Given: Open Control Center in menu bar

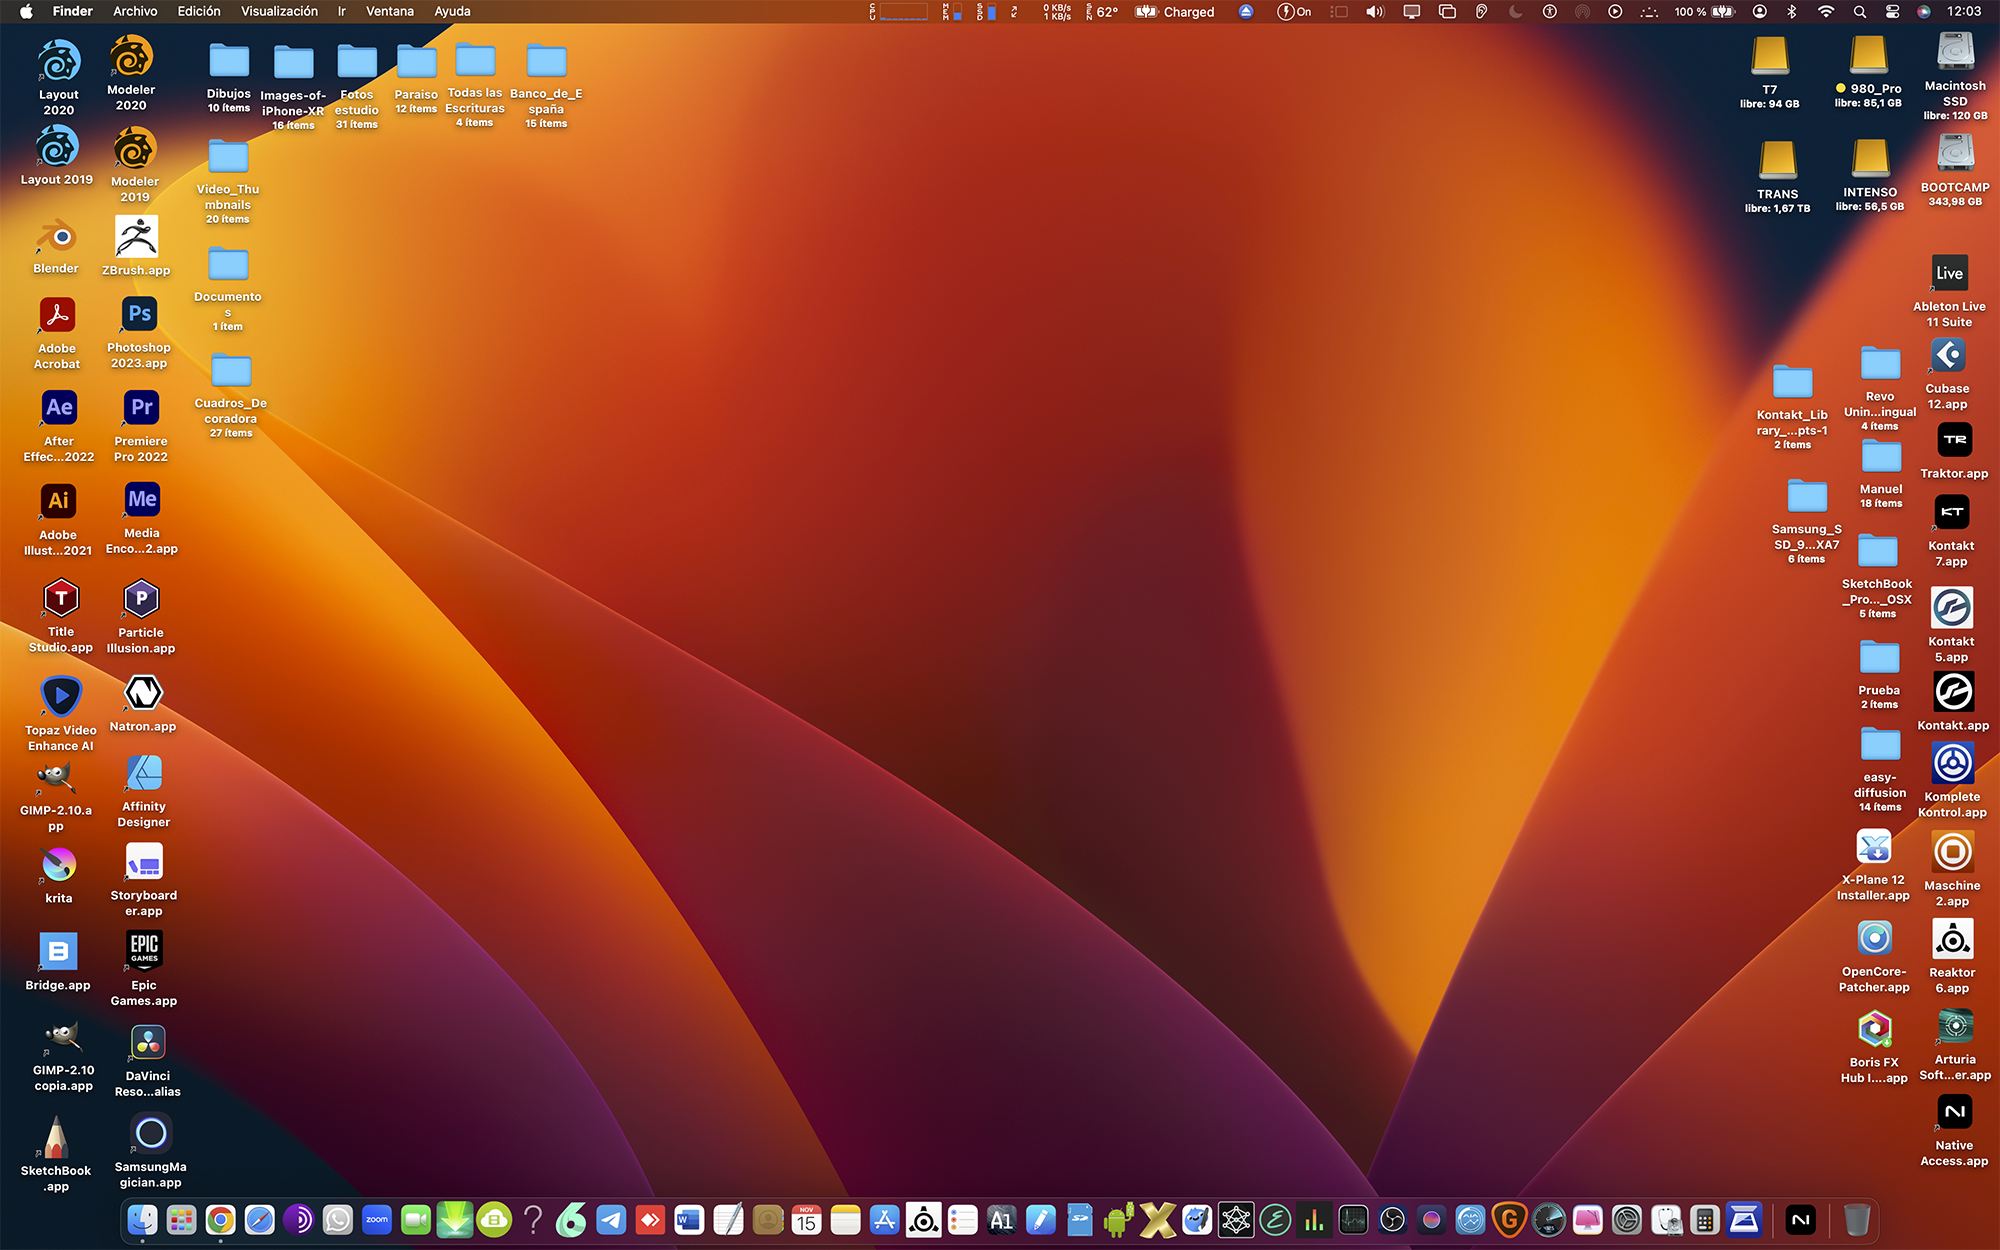Looking at the screenshot, I should pos(1892,12).
